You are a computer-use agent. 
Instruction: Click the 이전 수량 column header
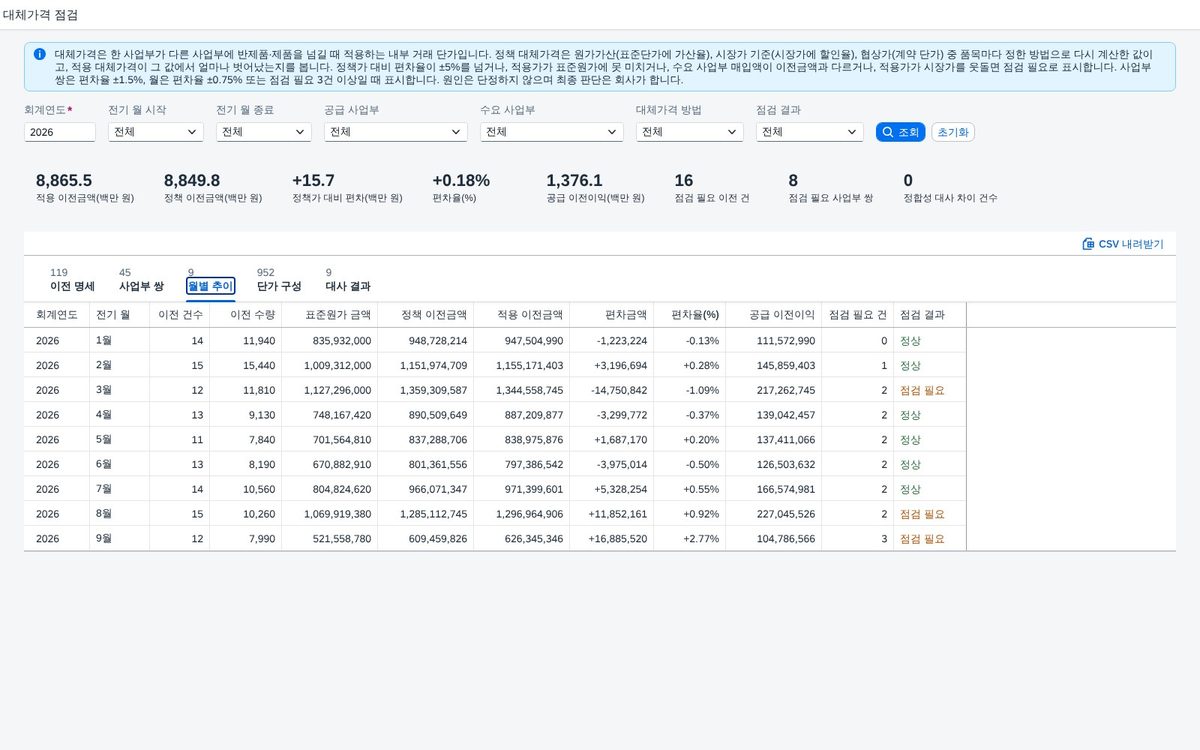246,315
